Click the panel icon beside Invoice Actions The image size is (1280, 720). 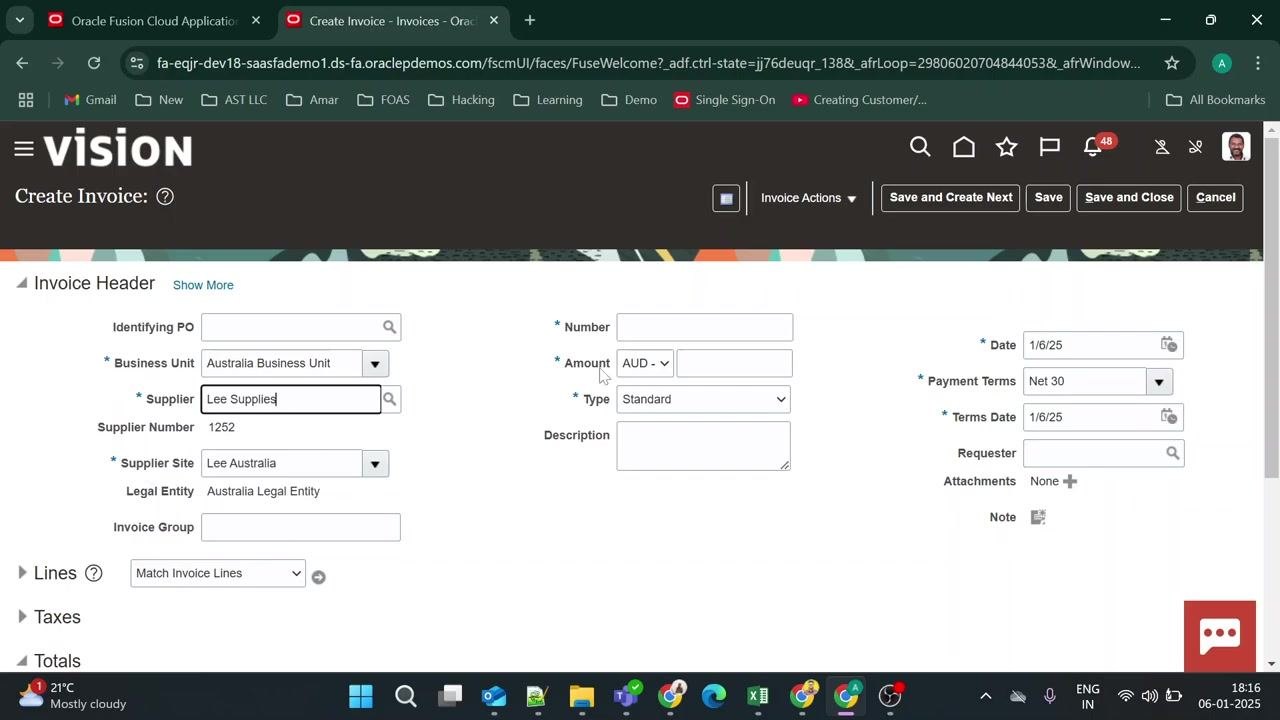coord(726,198)
